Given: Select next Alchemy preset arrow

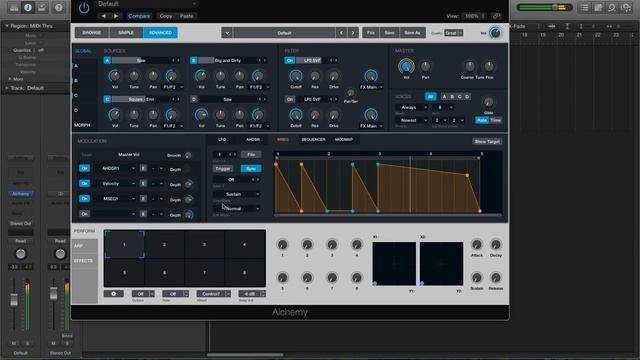Looking at the screenshot, I should tap(353, 33).
